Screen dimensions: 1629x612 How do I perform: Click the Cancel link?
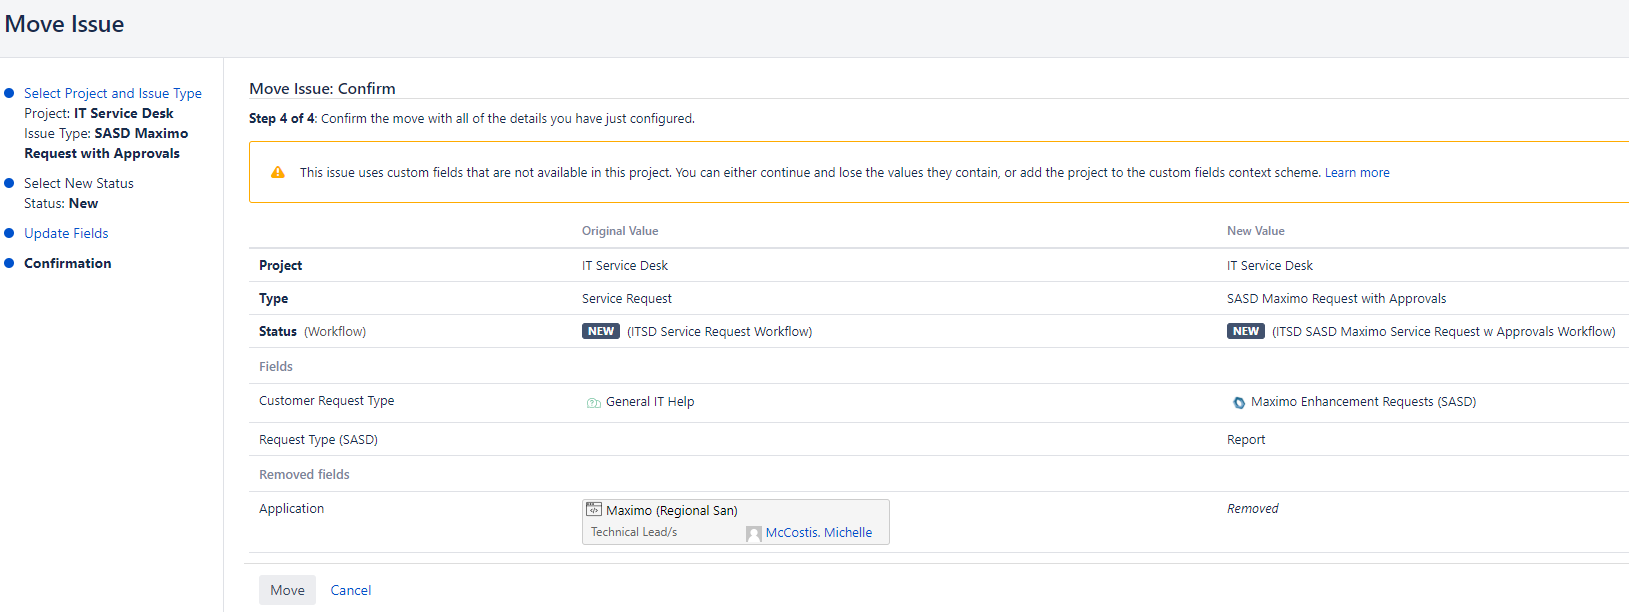[x=351, y=590]
